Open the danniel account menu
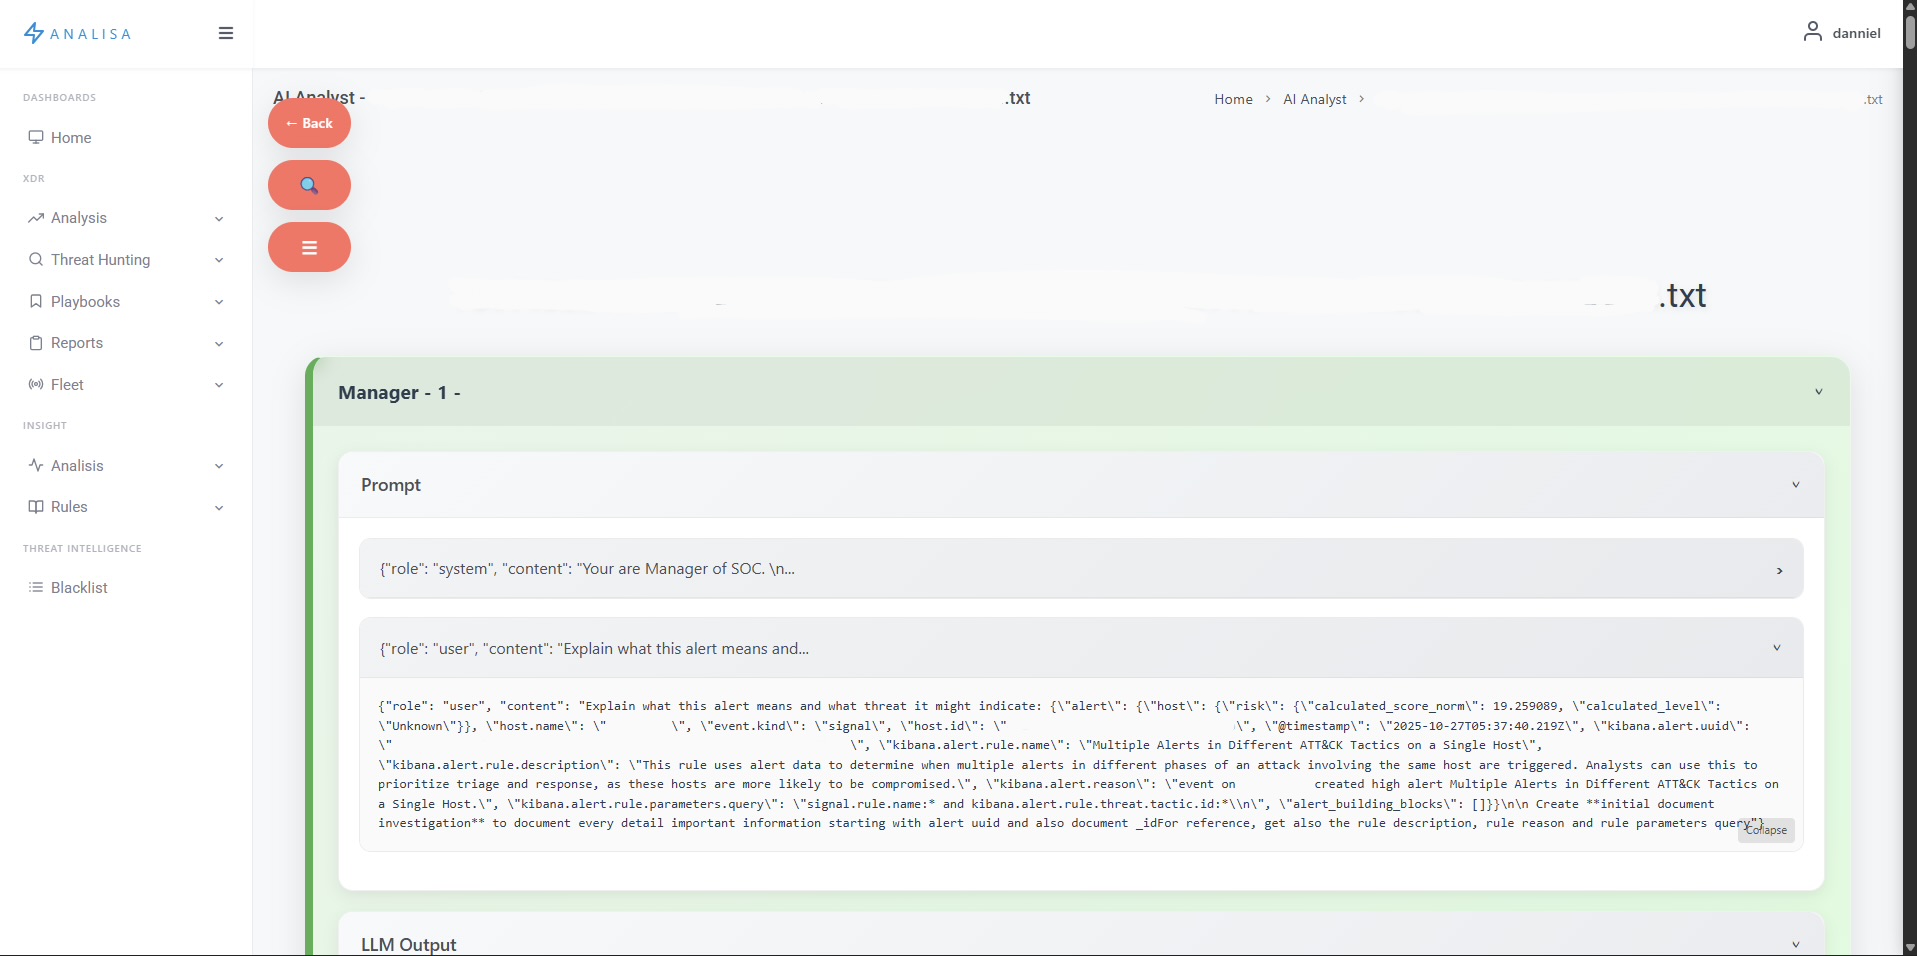1917x956 pixels. [1843, 33]
